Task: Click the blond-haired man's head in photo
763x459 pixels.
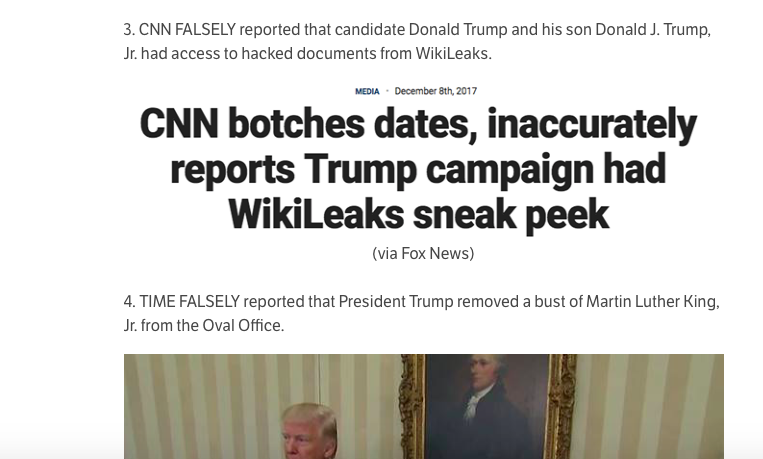Action: point(310,436)
